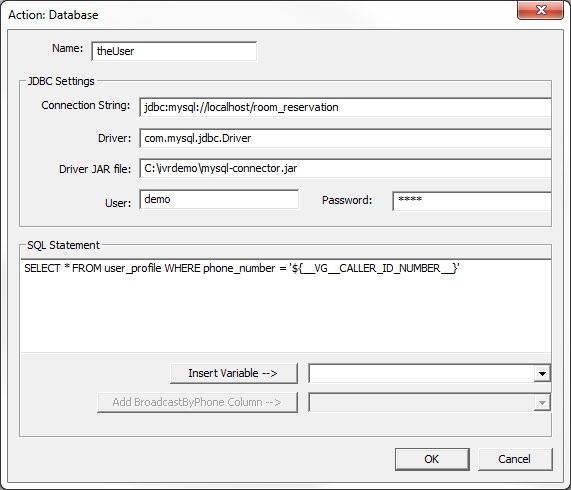This screenshot has height=490, width=571.
Task: Click the Action: Database title bar
Action: (255, 15)
